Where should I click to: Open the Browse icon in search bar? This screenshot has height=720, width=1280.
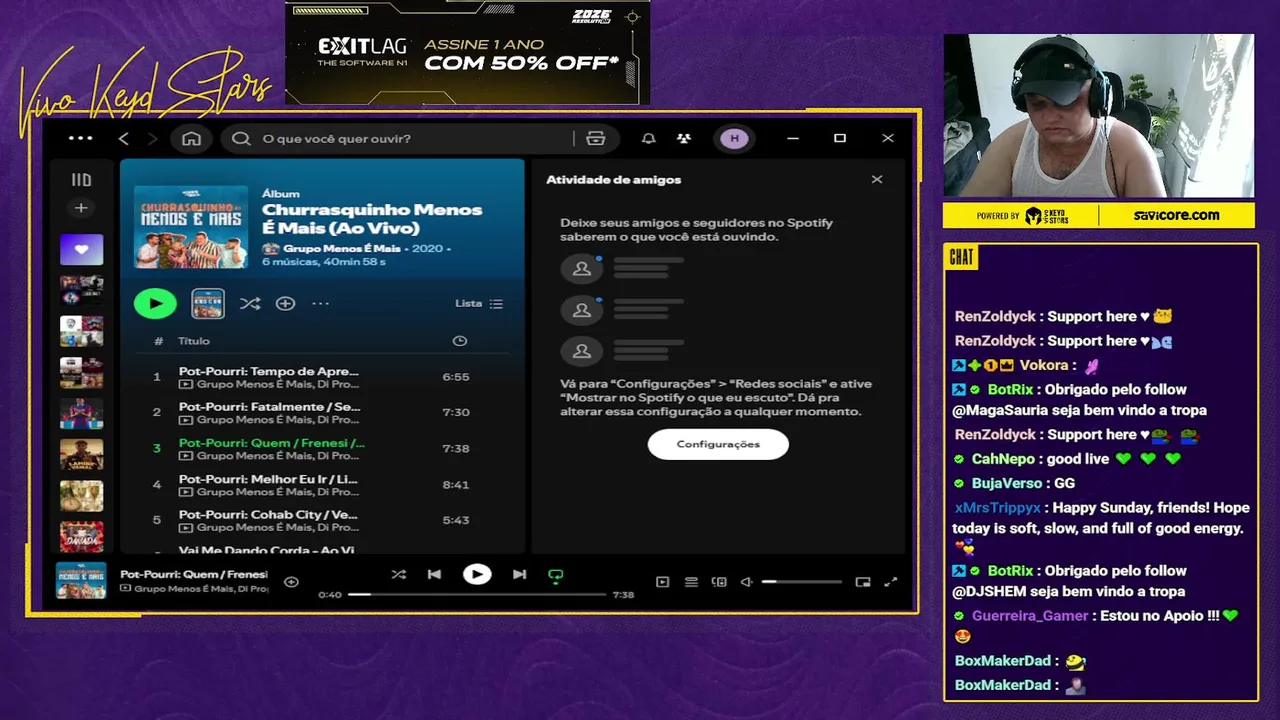click(x=596, y=138)
